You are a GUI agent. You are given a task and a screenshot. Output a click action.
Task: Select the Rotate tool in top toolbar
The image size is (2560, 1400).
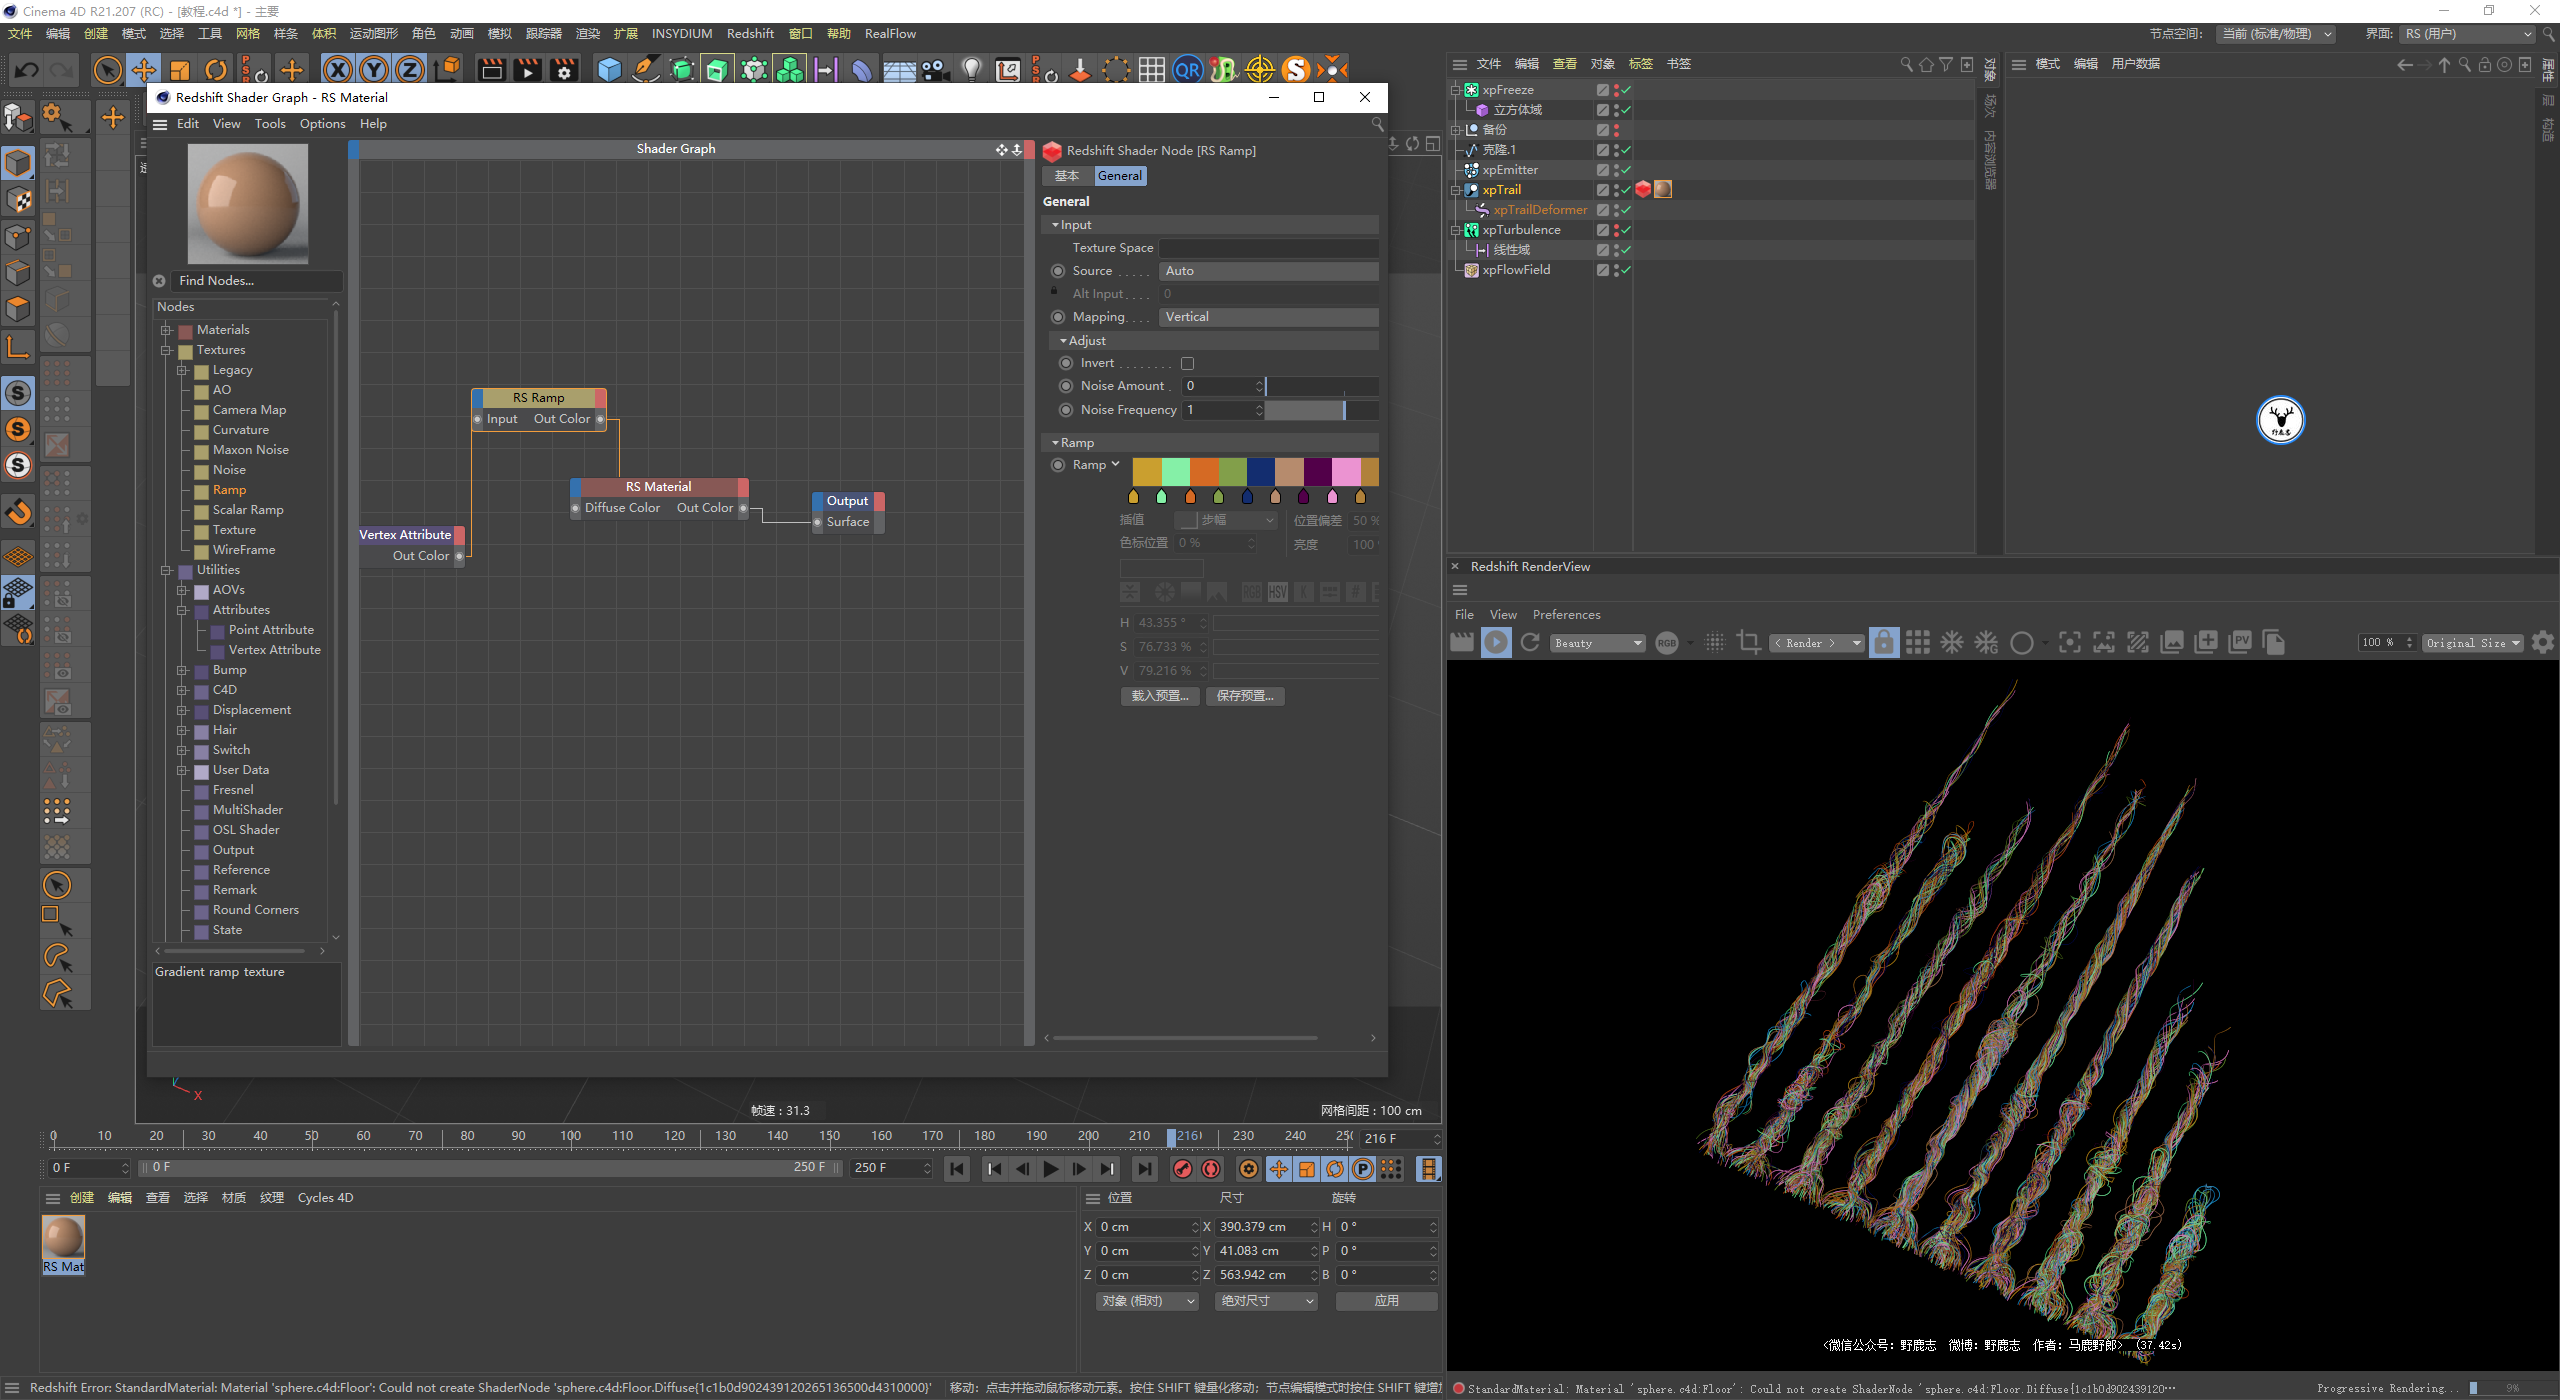click(x=216, y=70)
